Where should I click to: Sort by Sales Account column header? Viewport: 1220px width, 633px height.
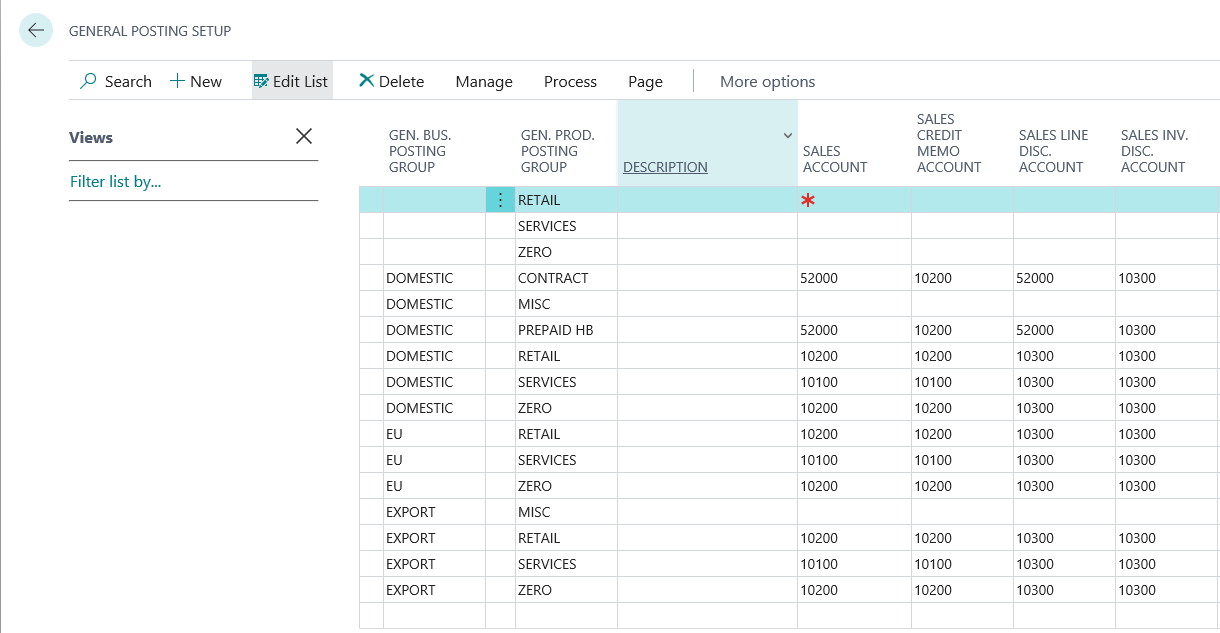click(x=835, y=159)
